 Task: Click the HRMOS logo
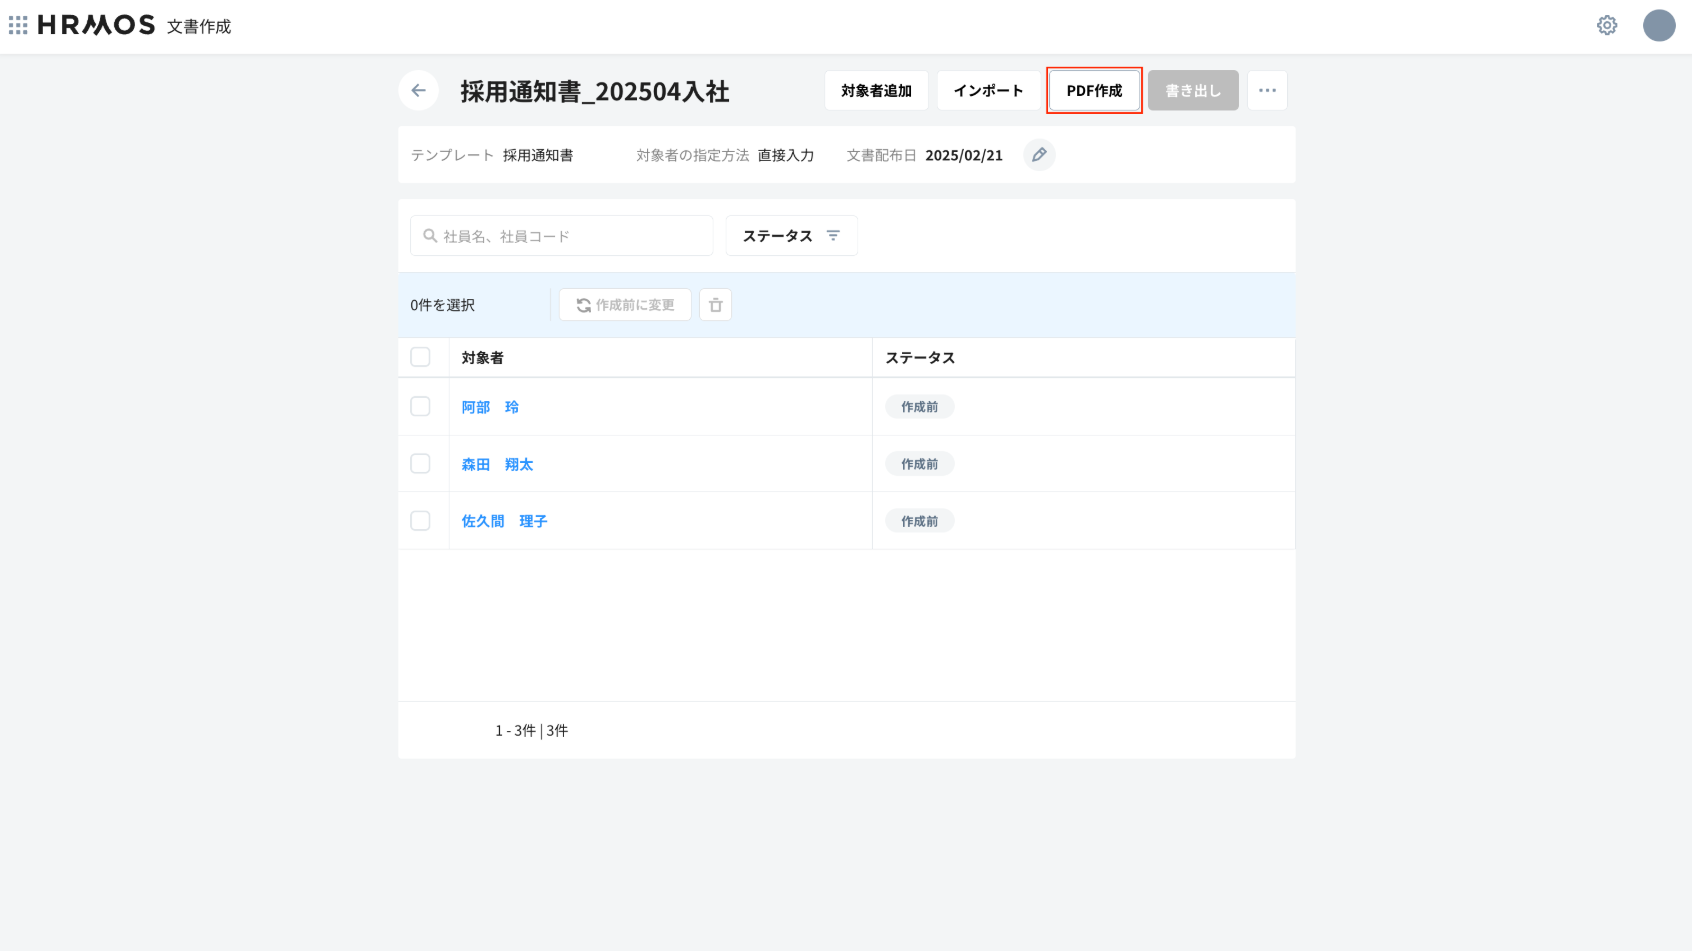[x=96, y=25]
